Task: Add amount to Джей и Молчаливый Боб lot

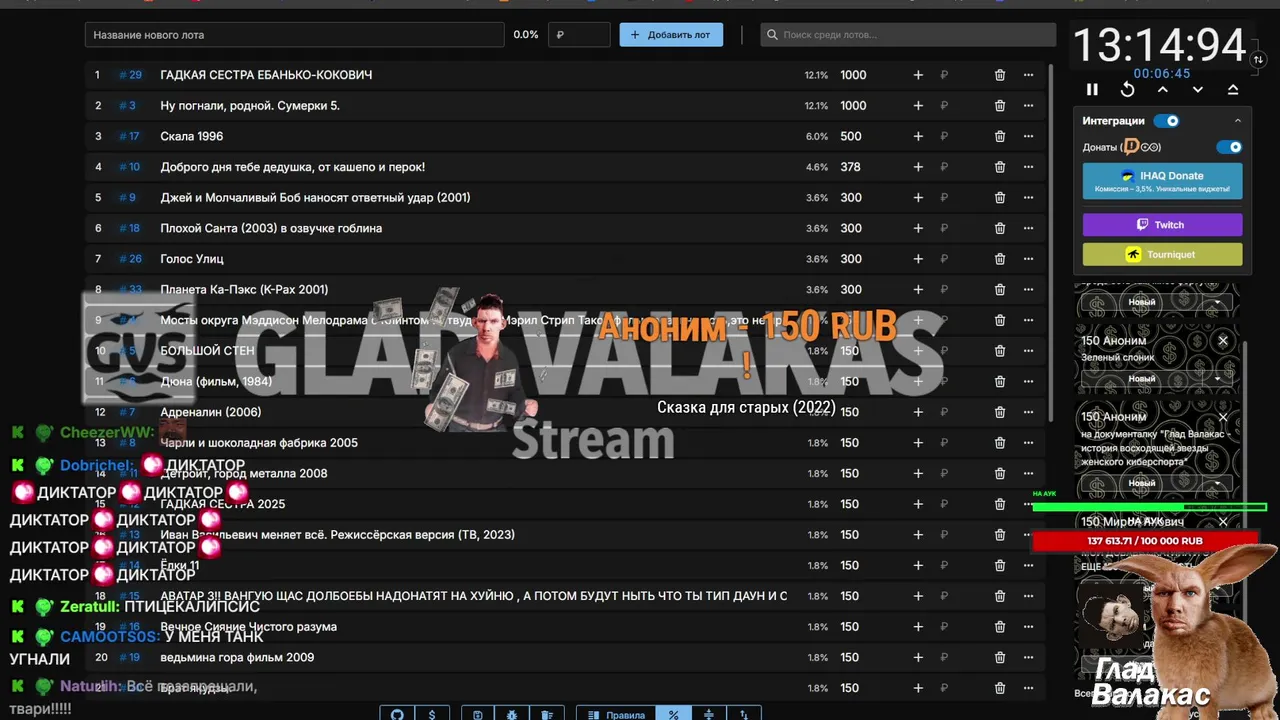Action: coord(918,198)
